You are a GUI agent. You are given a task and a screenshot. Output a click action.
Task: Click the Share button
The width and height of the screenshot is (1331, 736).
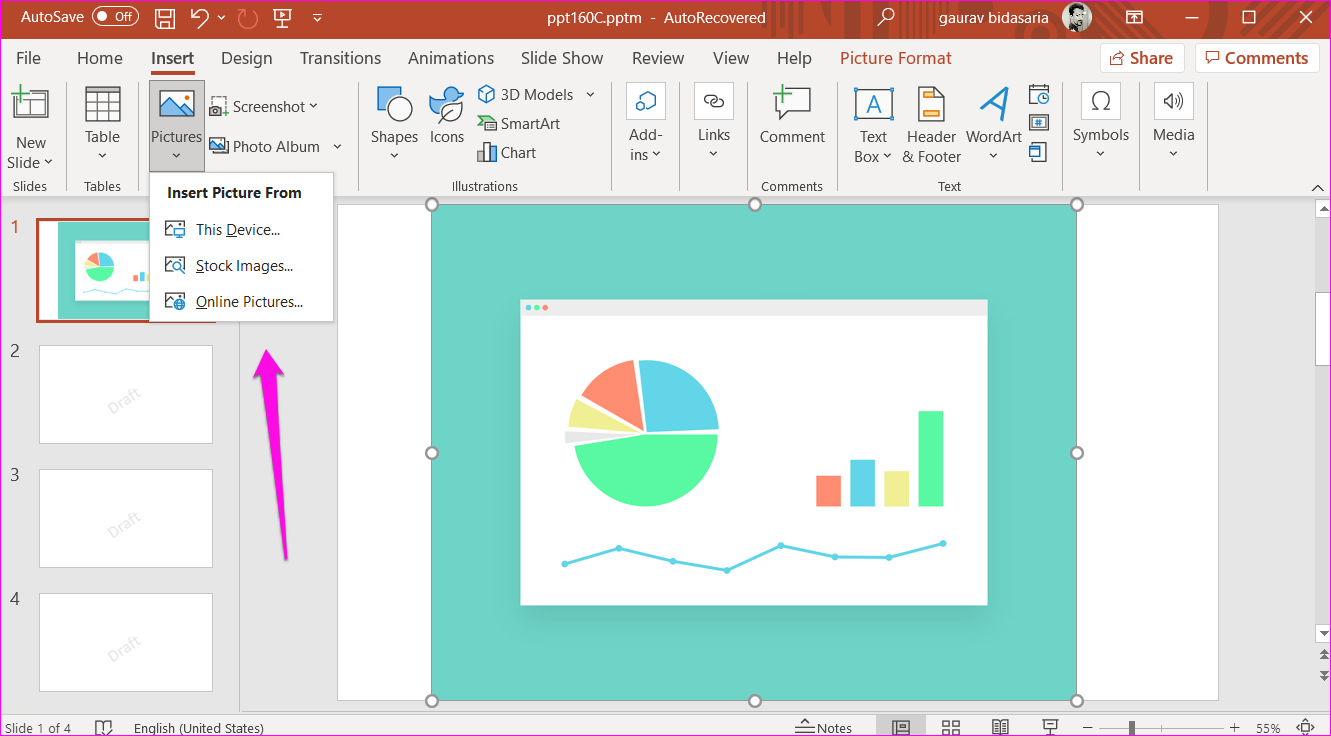coord(1142,58)
